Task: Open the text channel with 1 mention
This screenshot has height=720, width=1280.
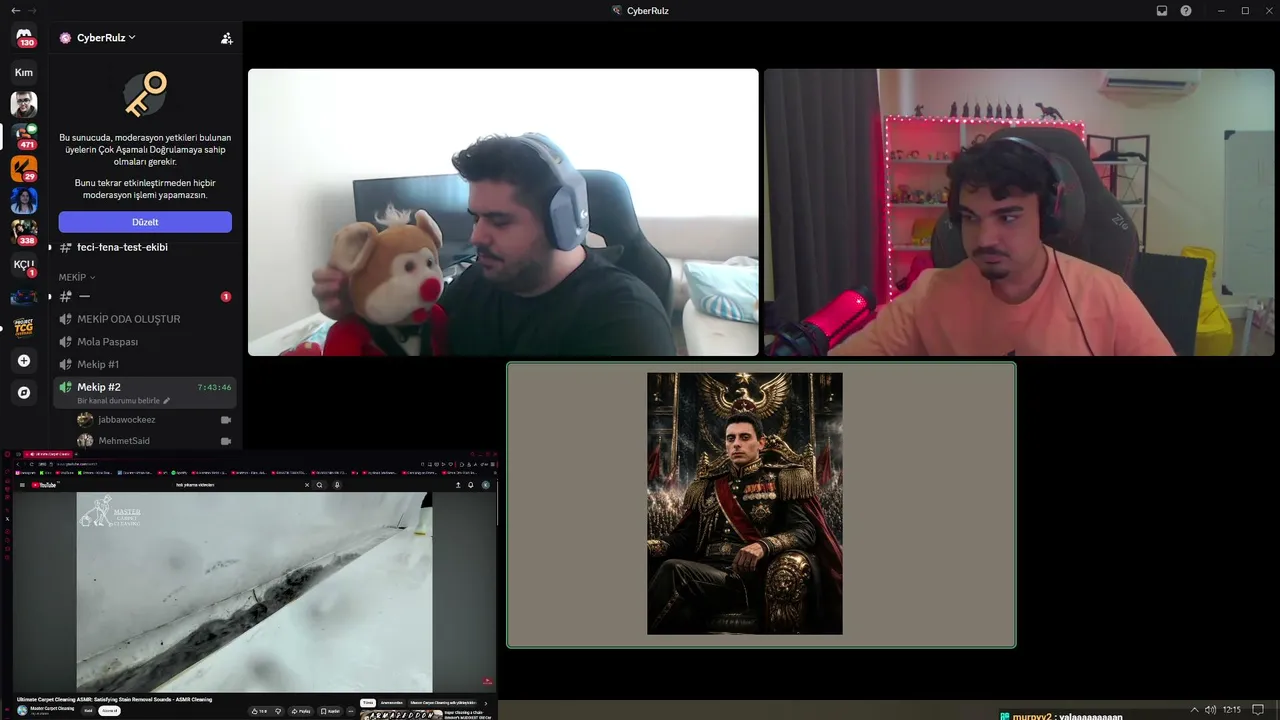Action: [145, 297]
